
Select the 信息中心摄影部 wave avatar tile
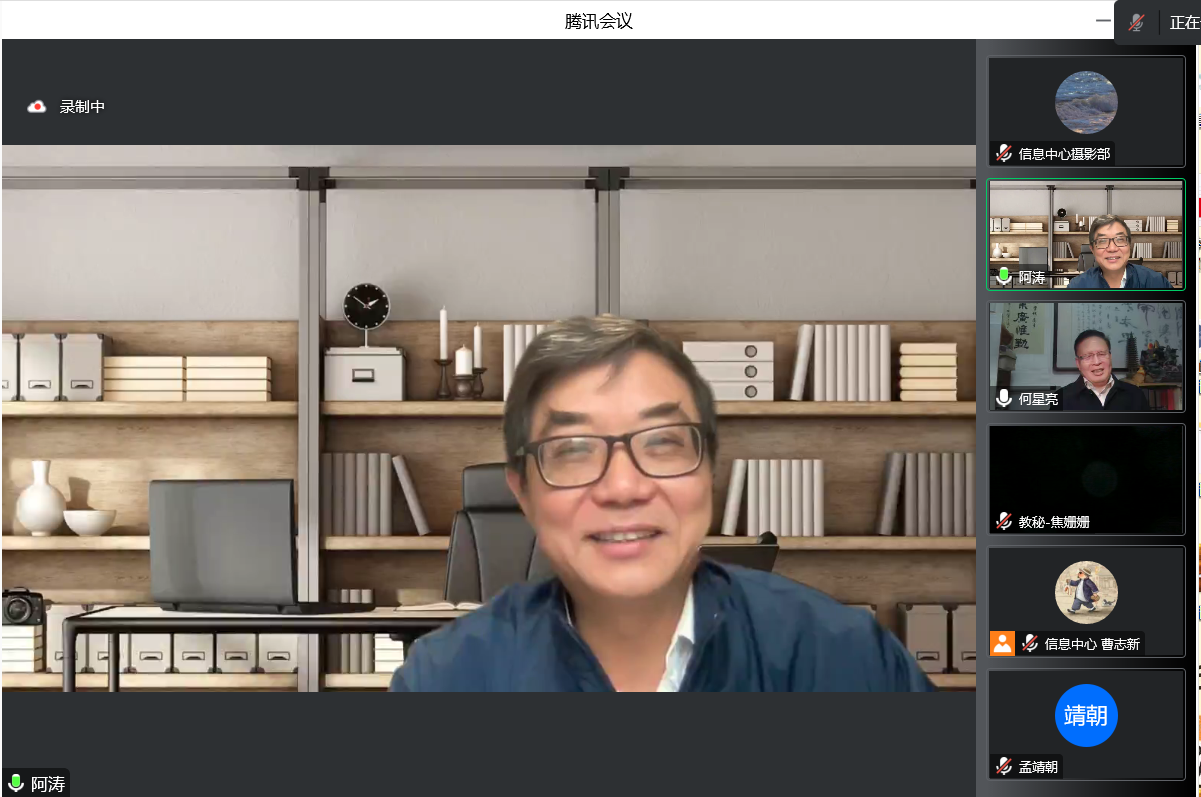point(1086,102)
